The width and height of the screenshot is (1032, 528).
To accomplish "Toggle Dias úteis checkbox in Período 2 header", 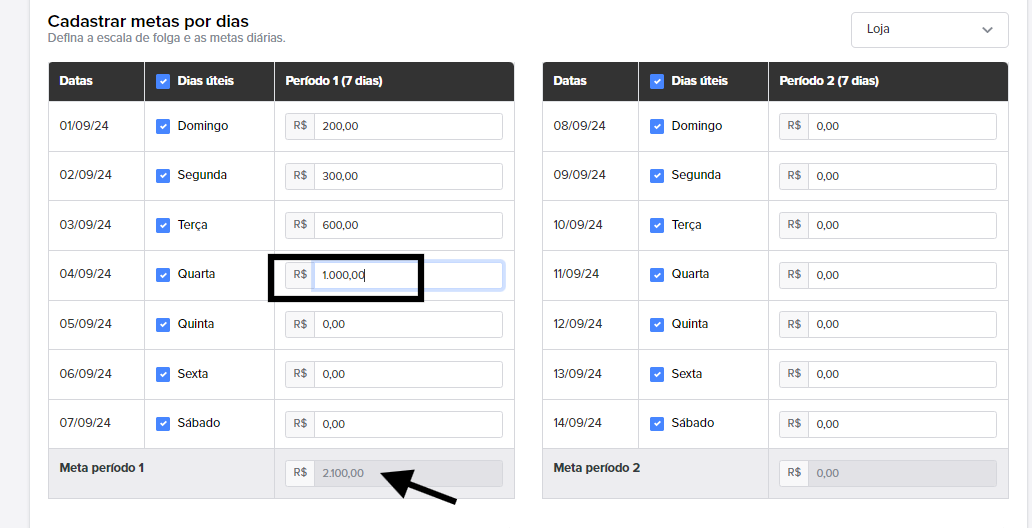I will point(657,81).
